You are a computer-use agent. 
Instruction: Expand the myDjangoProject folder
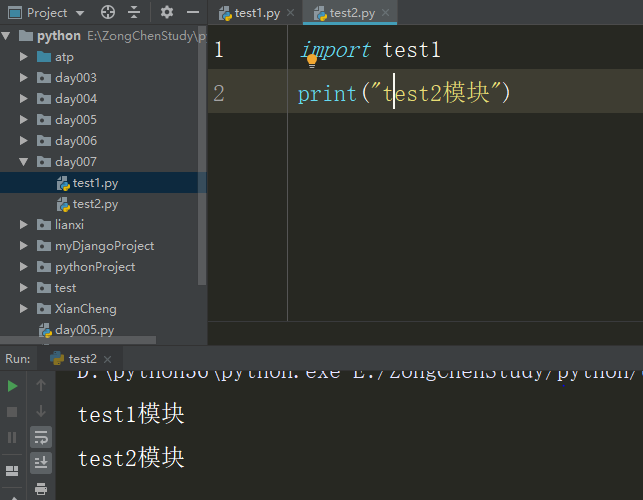(x=24, y=245)
